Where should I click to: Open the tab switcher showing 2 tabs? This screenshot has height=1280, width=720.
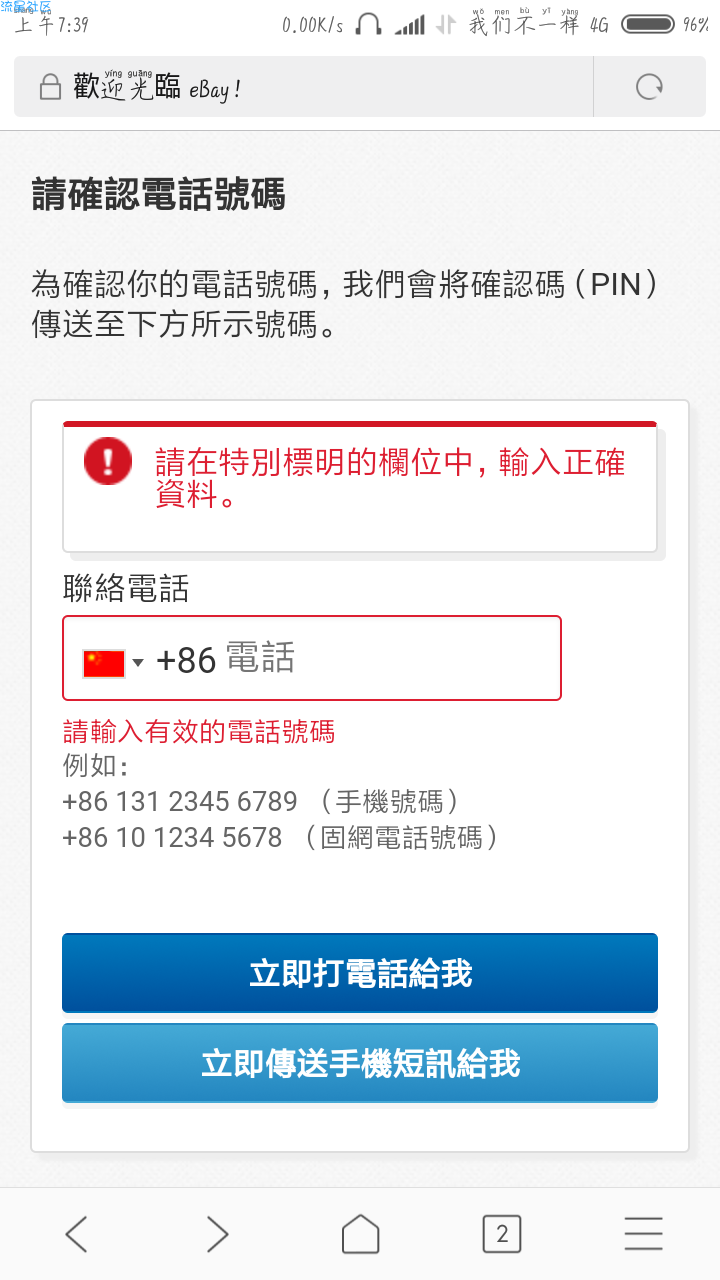pyautogui.click(x=502, y=1234)
